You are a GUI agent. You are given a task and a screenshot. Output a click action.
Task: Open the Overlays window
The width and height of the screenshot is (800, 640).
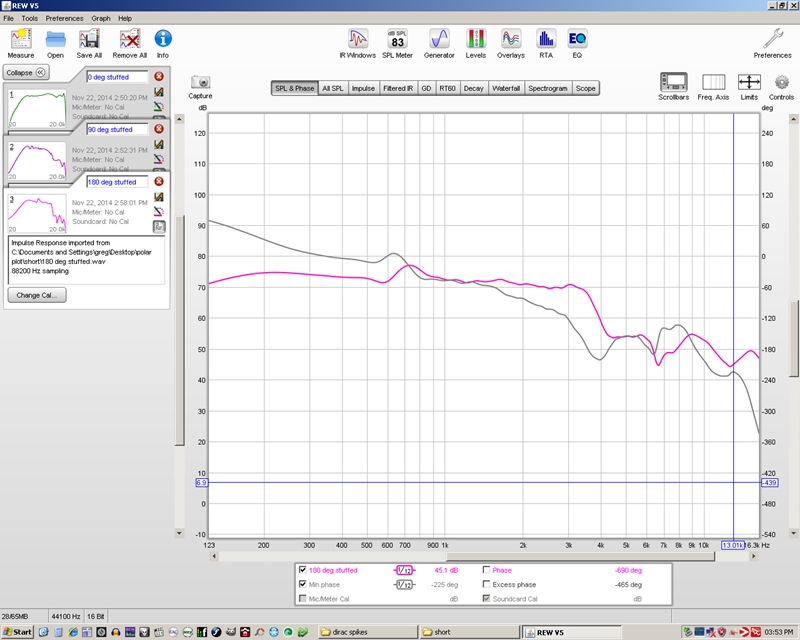click(511, 44)
